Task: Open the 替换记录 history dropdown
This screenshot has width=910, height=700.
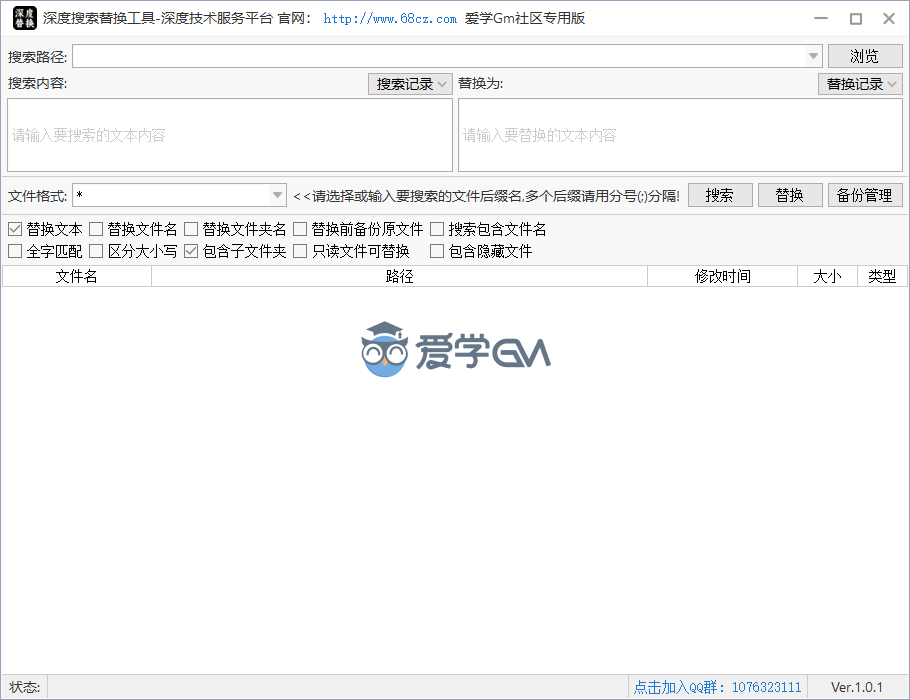Action: point(860,84)
